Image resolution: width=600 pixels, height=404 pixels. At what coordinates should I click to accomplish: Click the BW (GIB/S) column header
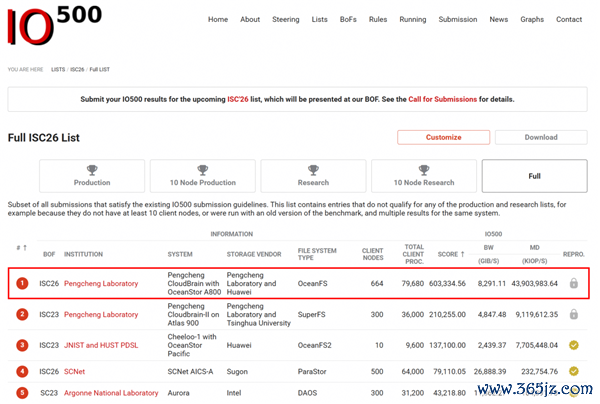coord(489,254)
